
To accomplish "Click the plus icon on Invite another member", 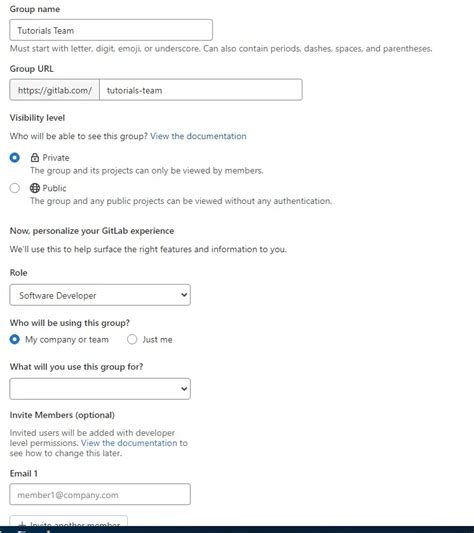I will coord(22,525).
